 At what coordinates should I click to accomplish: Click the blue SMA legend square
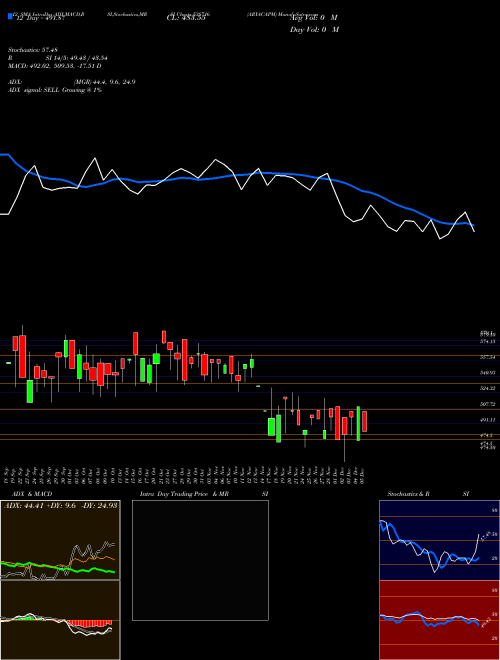pos(10,16)
